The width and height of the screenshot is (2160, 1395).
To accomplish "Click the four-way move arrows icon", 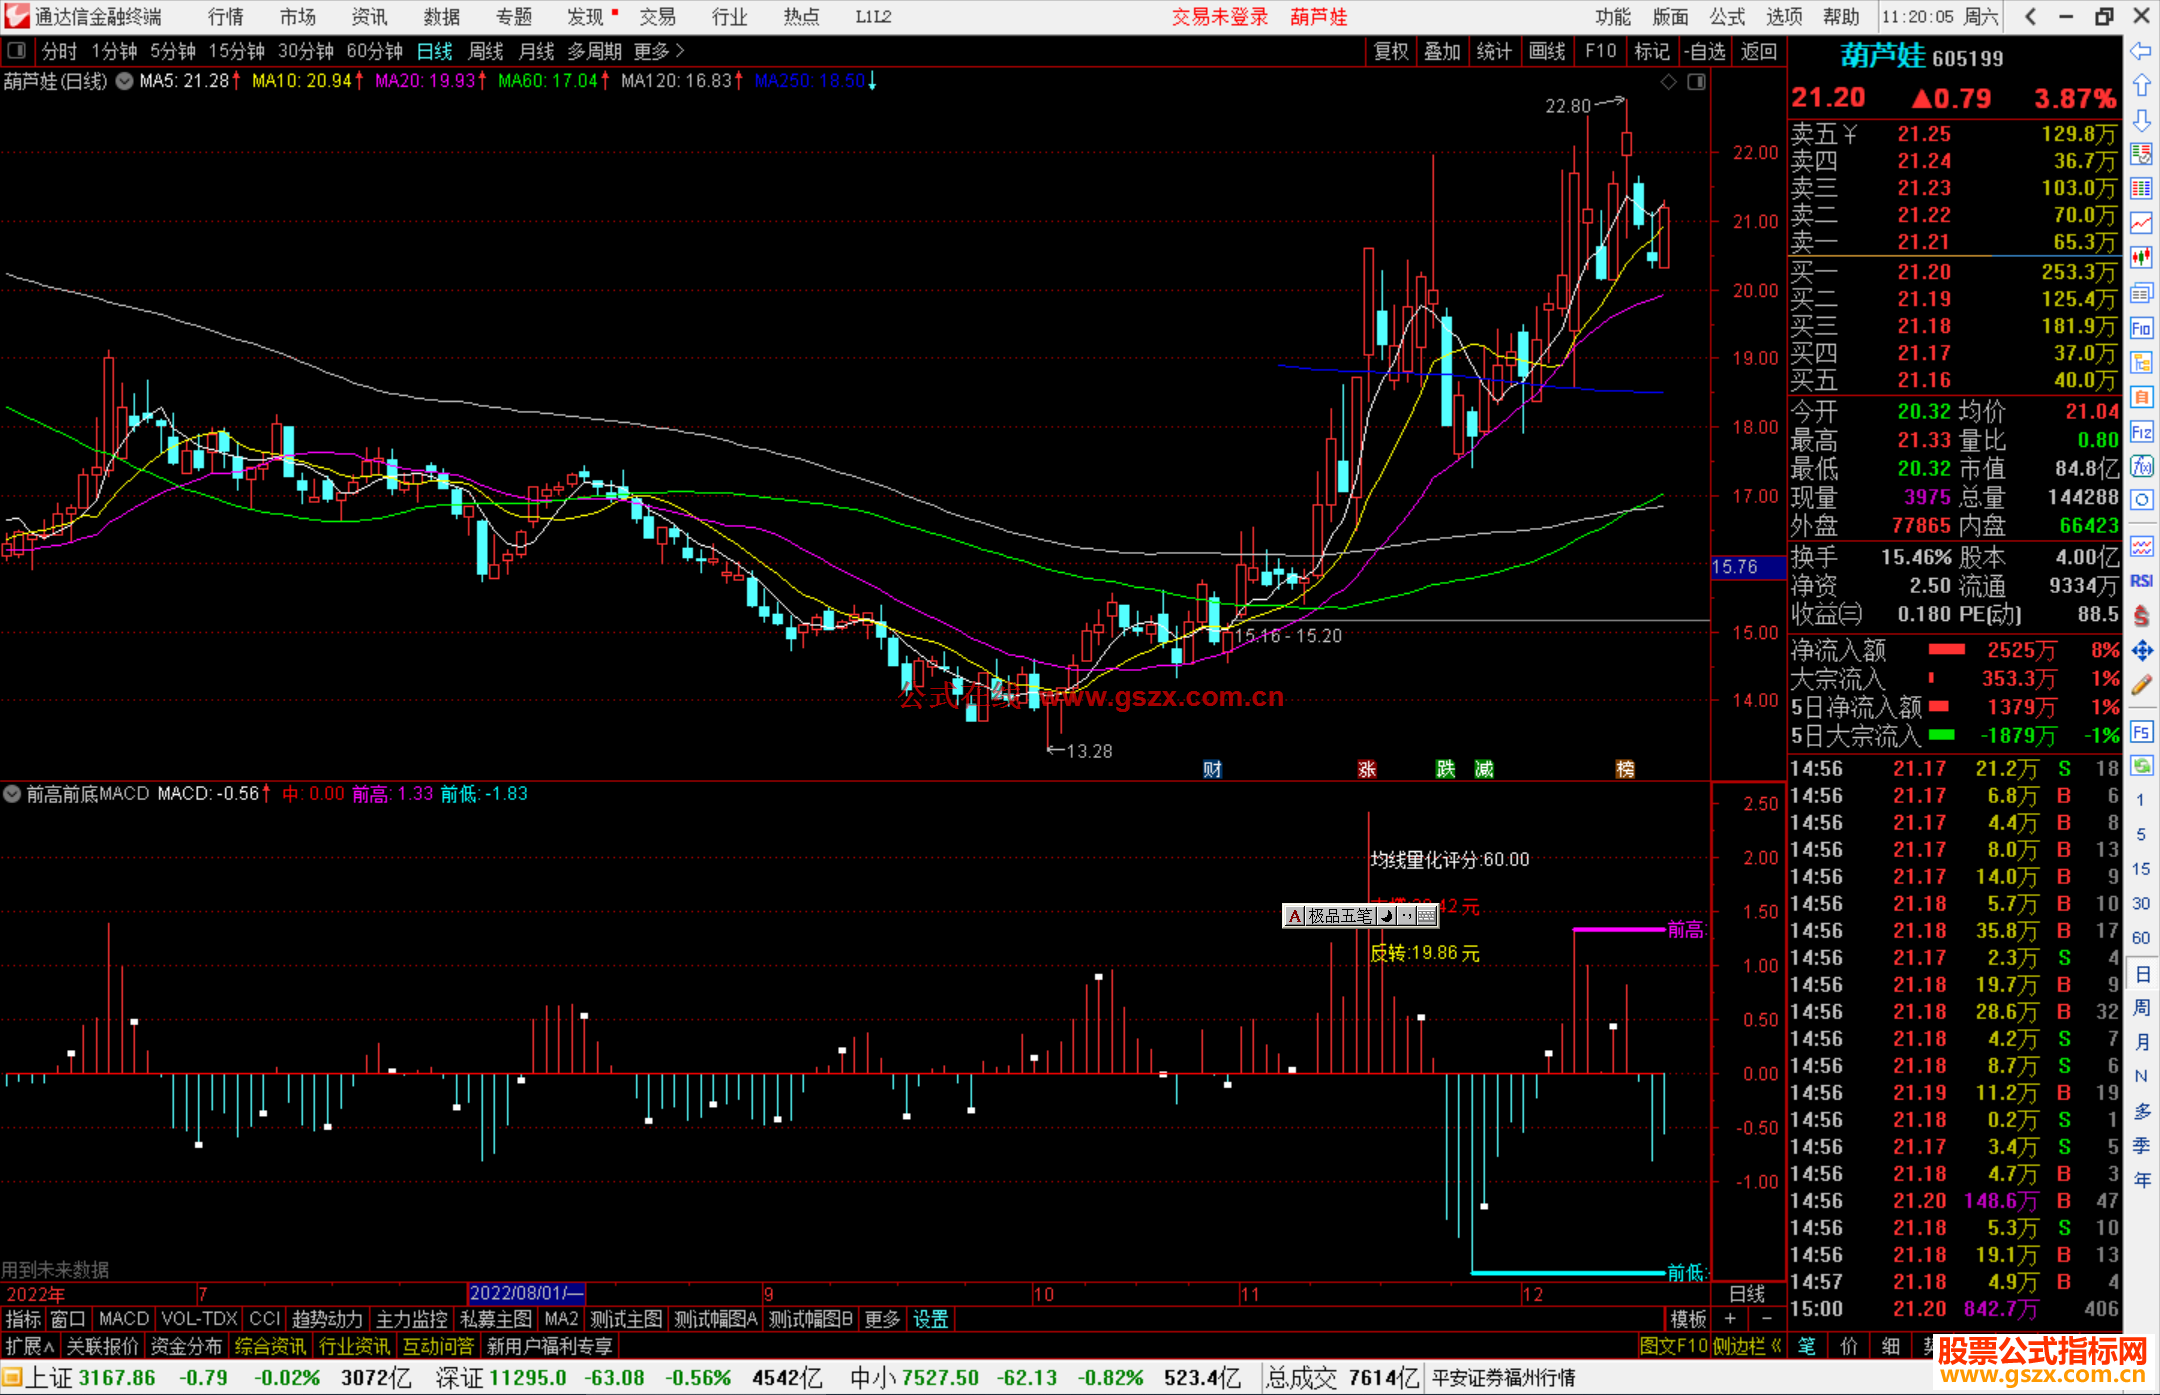I will click(2141, 651).
